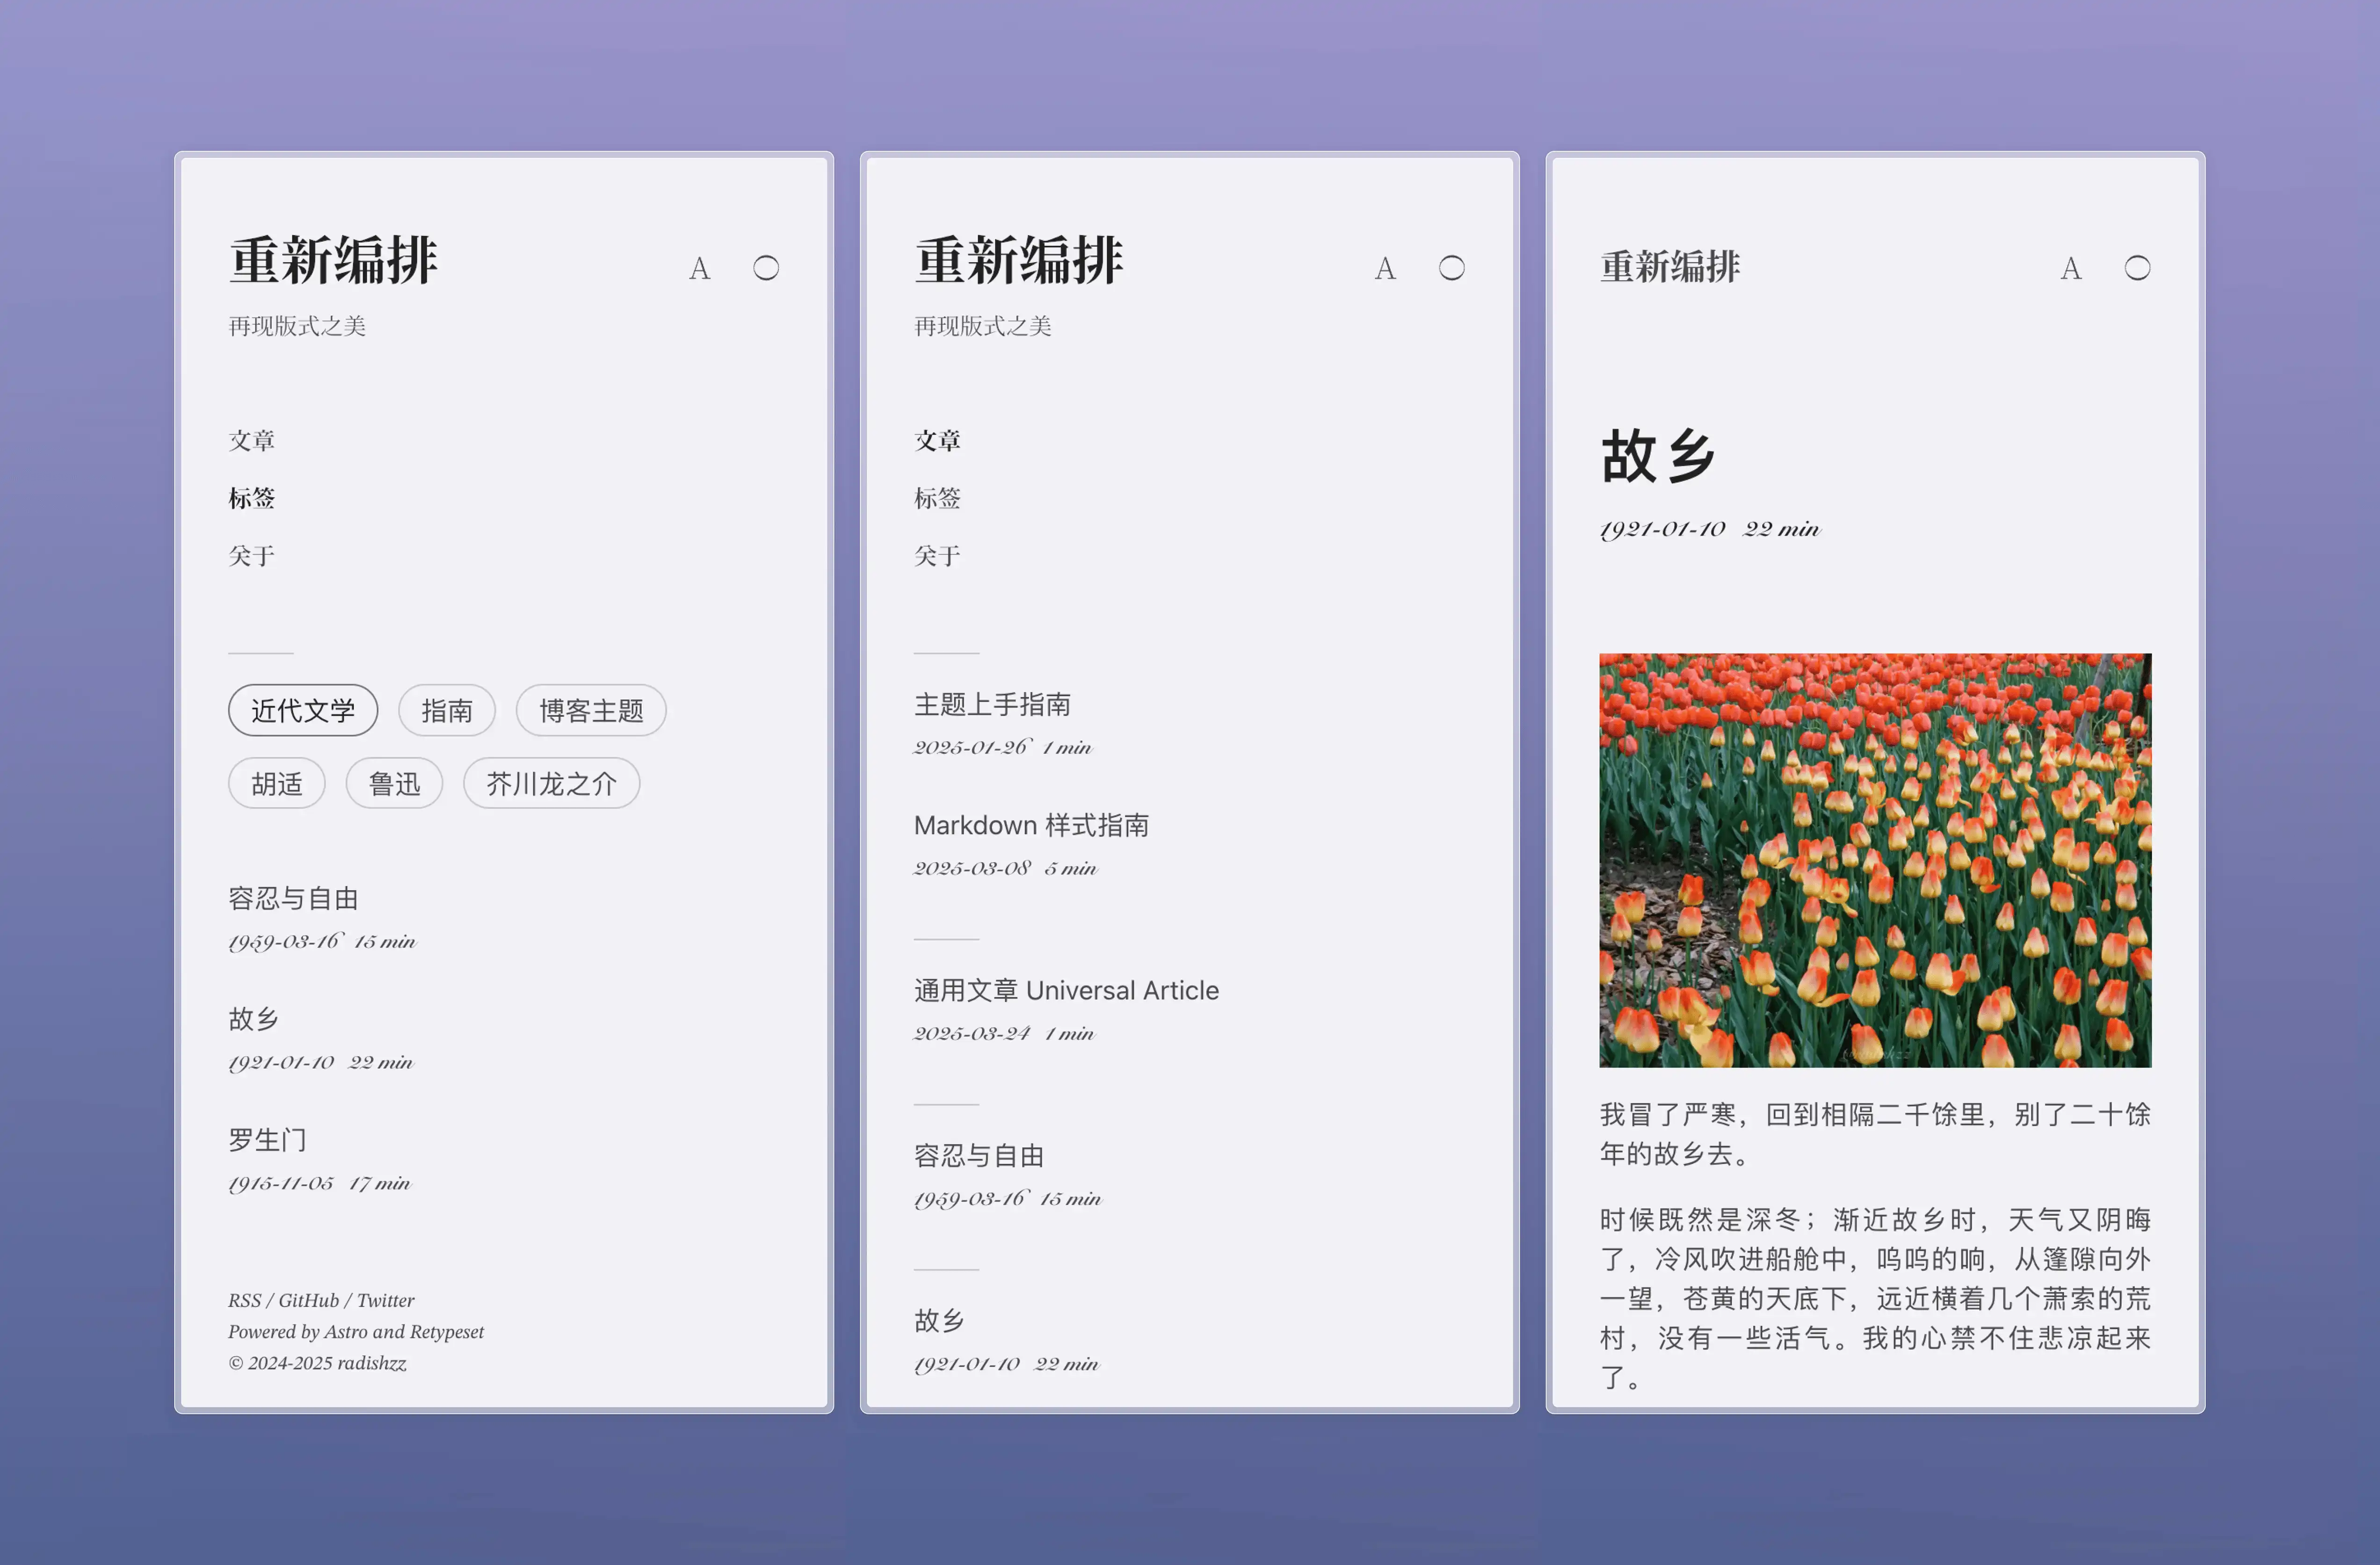Click the A language icon on the middle panel
Screen dimensions: 2380x1565
(x=1385, y=268)
